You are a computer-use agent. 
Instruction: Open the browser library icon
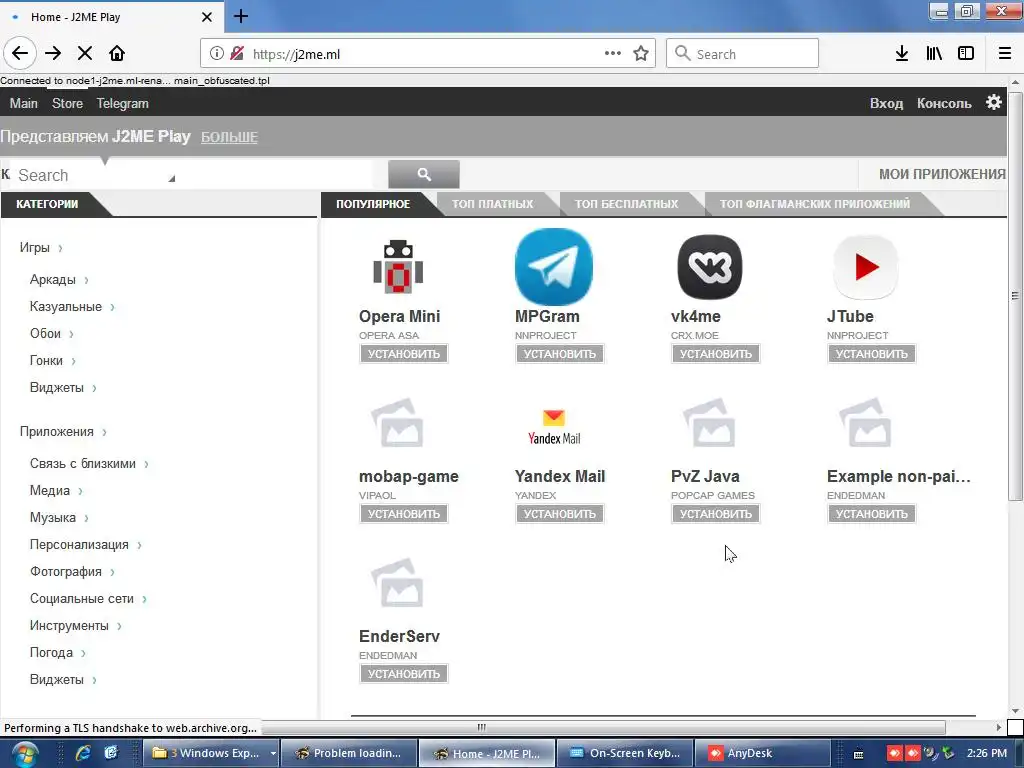coord(934,54)
